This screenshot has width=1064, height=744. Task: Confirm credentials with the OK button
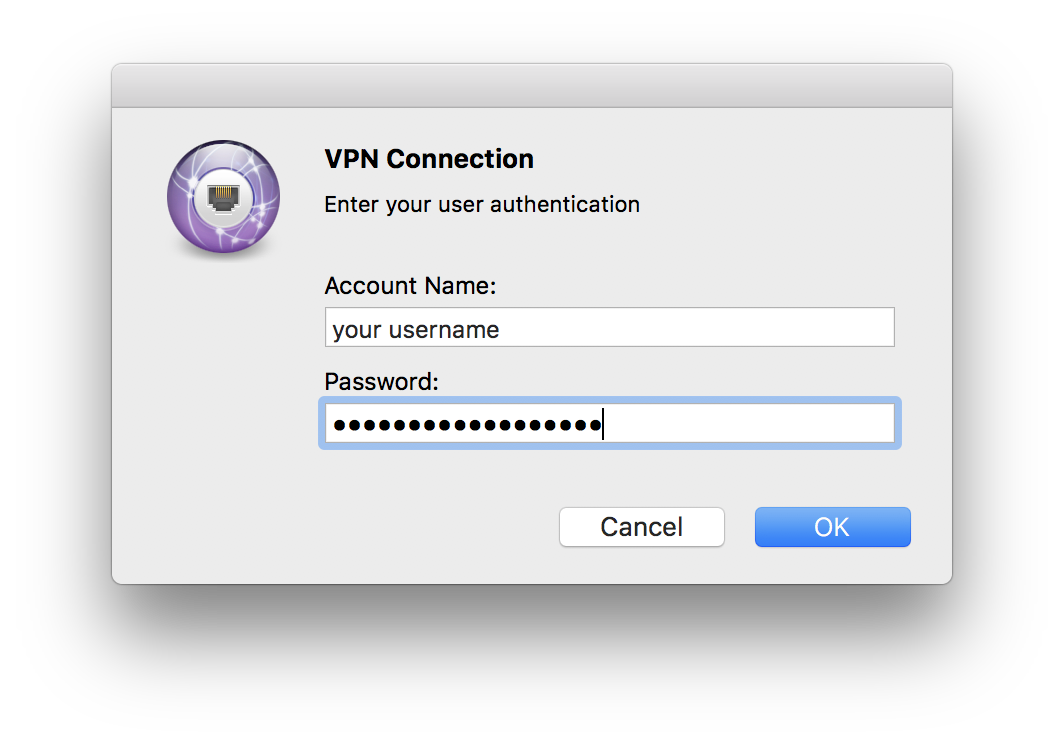point(832,527)
